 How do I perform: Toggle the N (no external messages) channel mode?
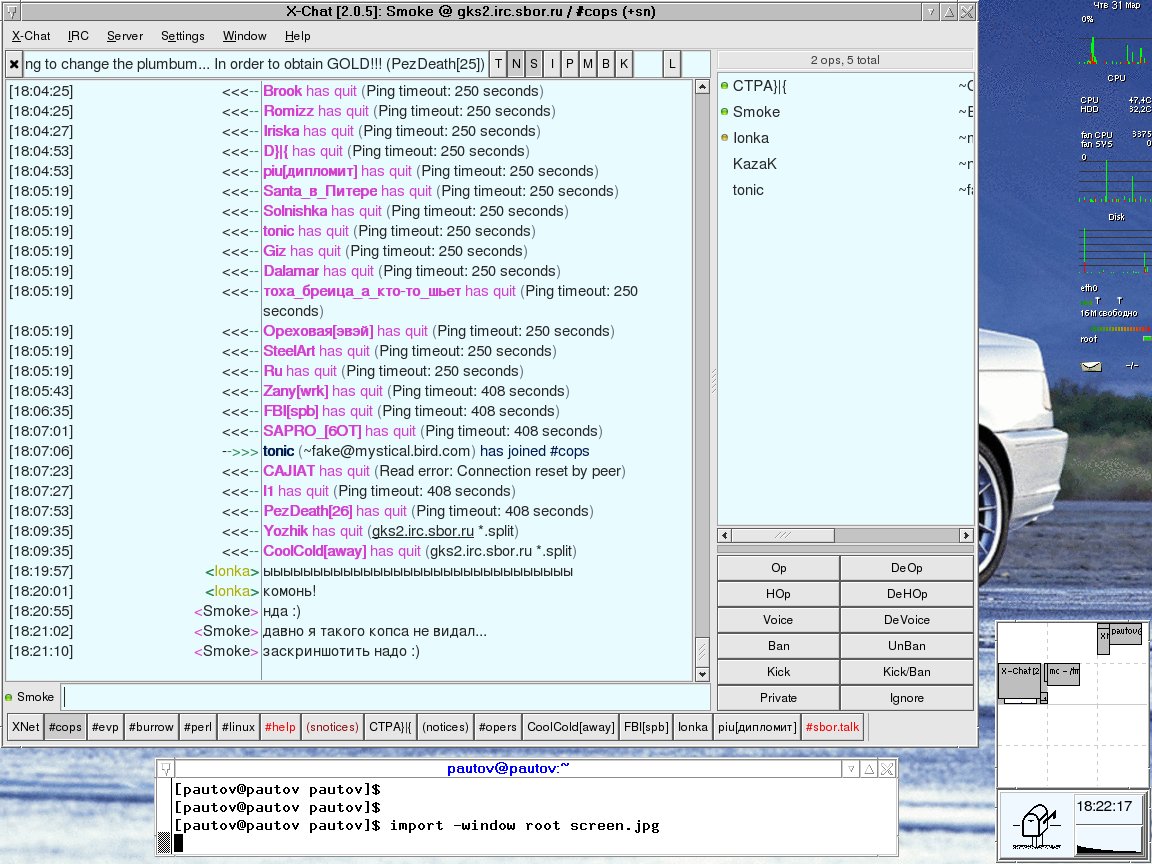[516, 64]
